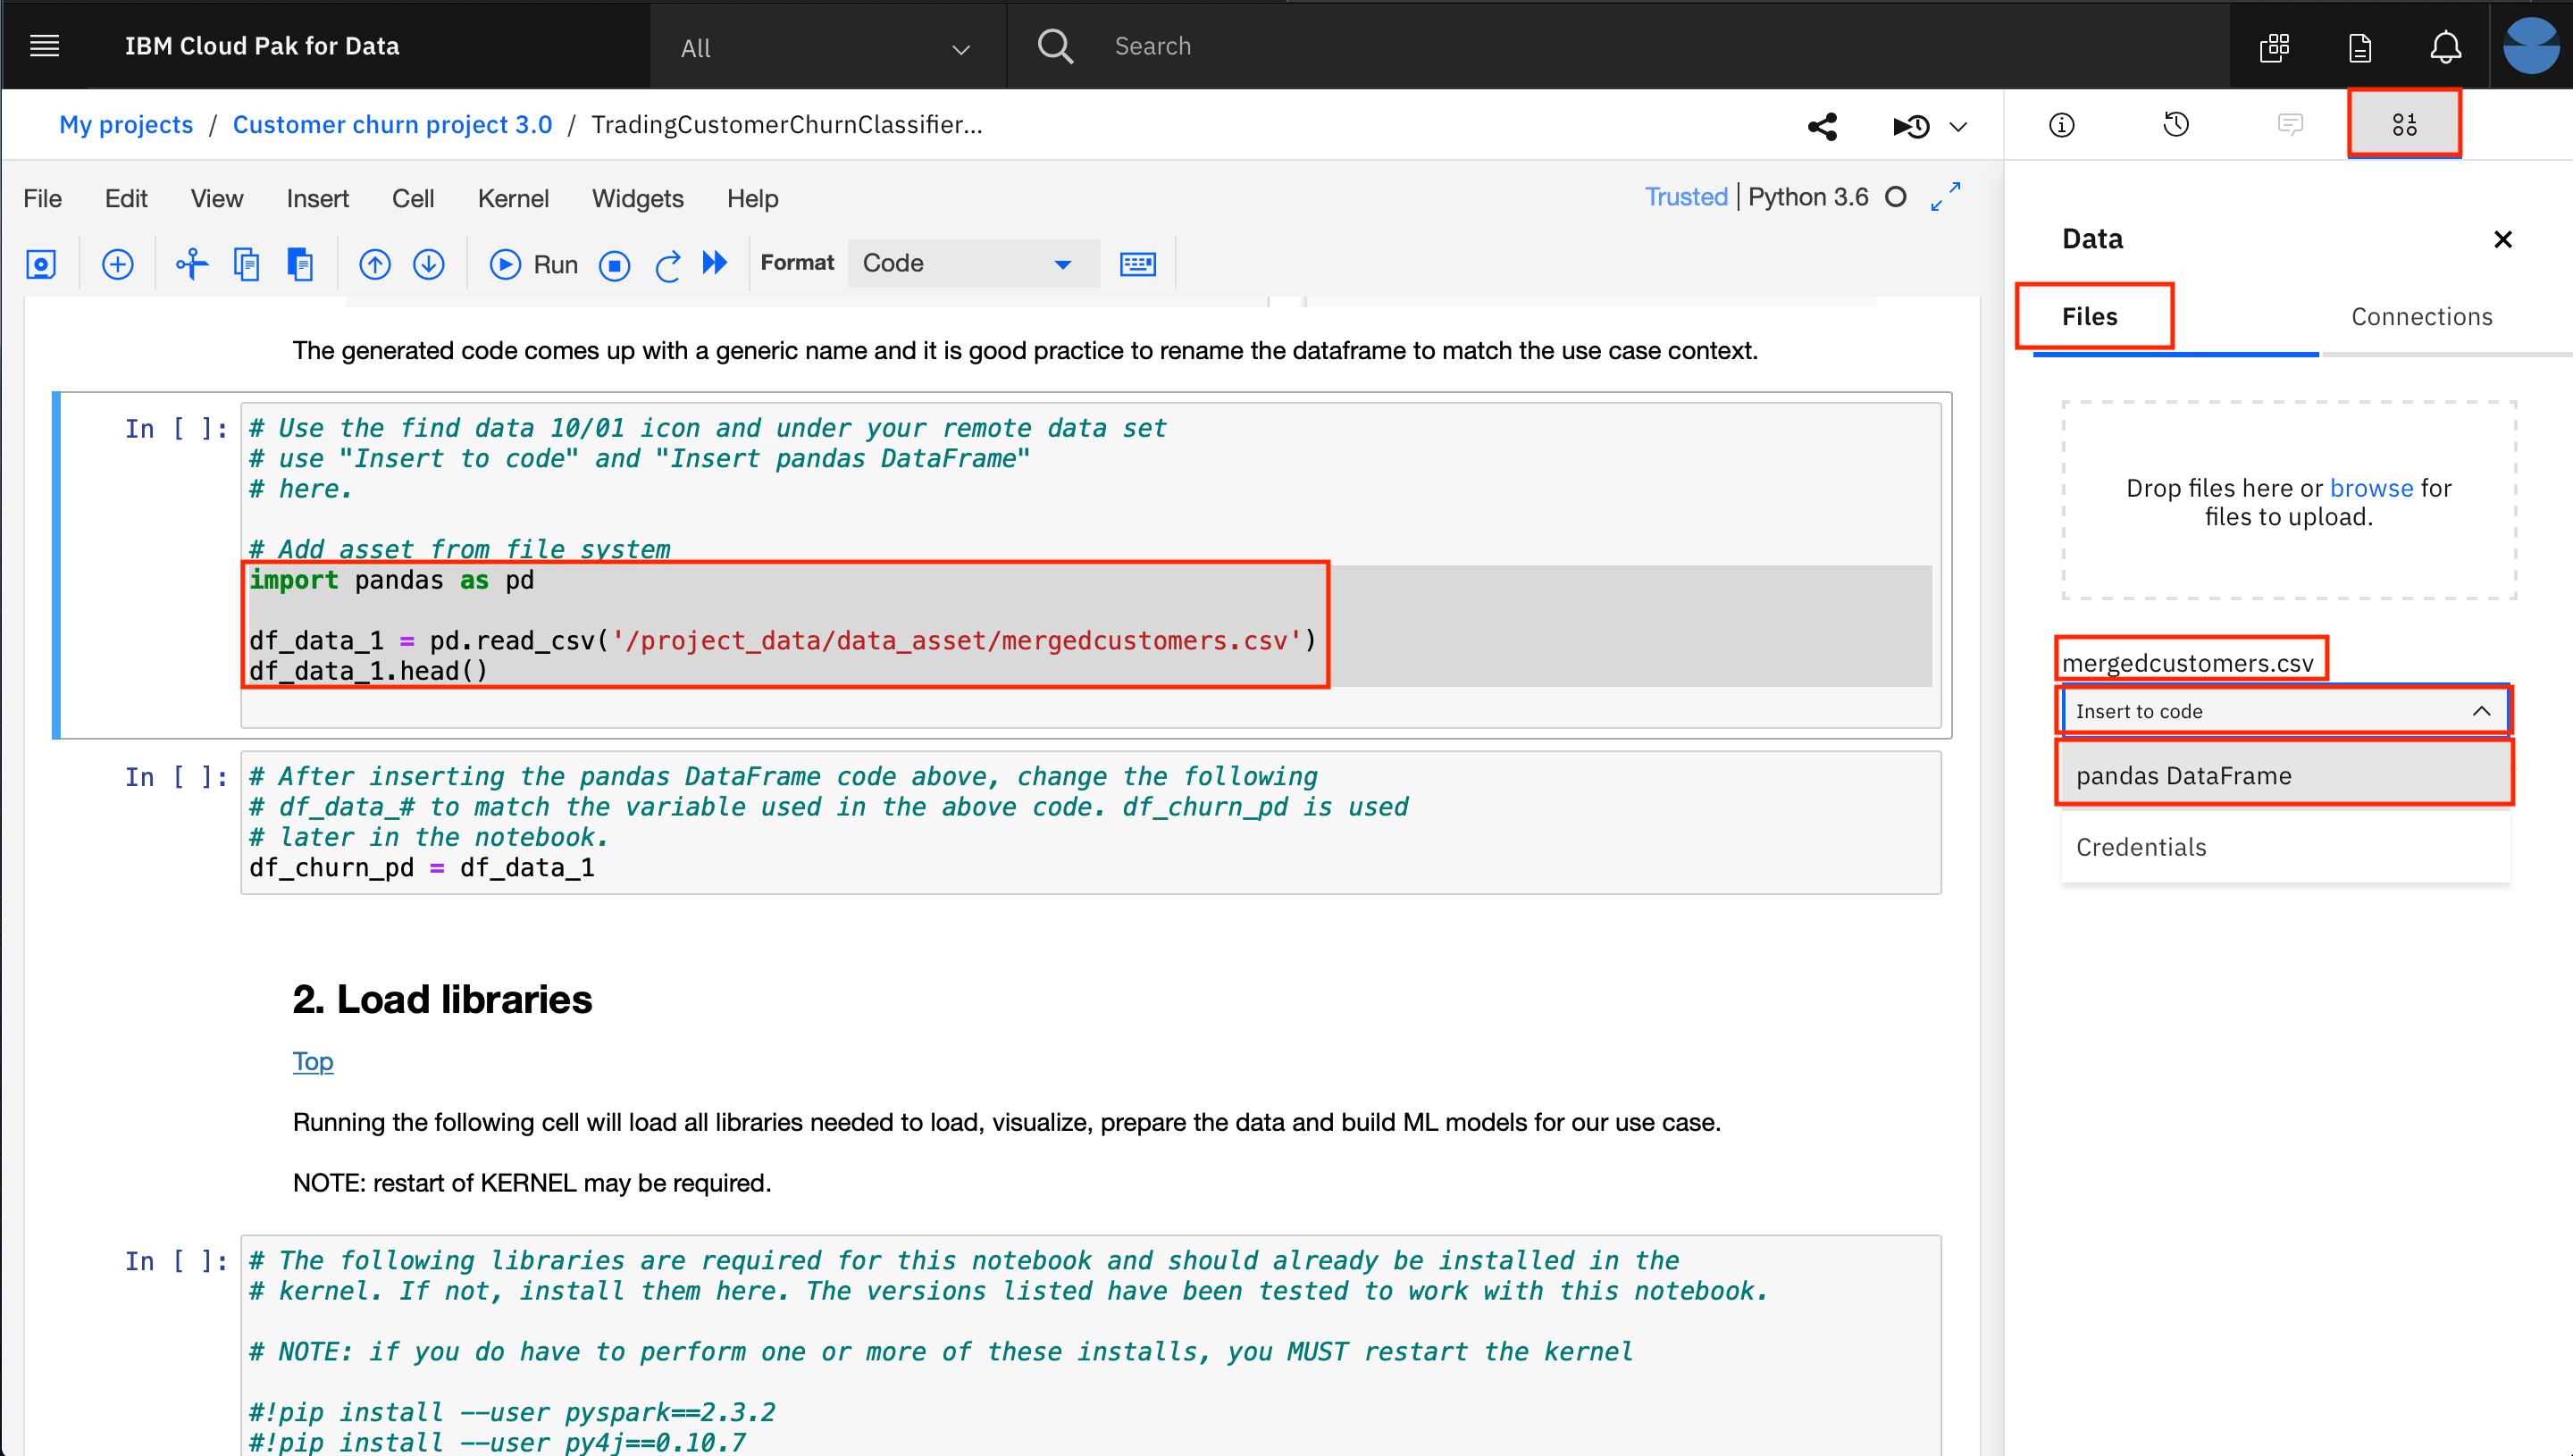The height and width of the screenshot is (1456, 2573).
Task: Toggle the fullscreen expand arrows icon
Action: (1945, 197)
